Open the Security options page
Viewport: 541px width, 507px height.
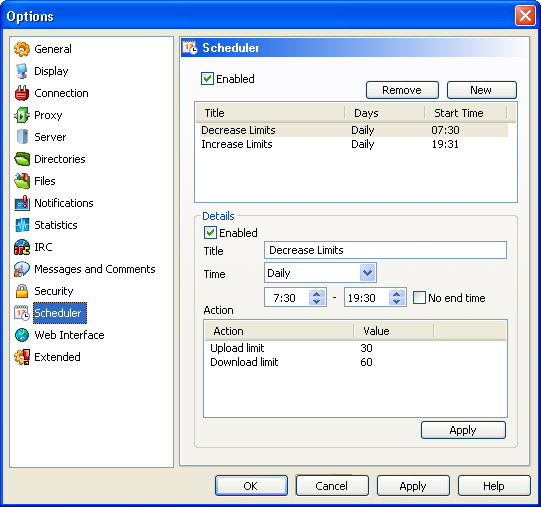tap(53, 291)
